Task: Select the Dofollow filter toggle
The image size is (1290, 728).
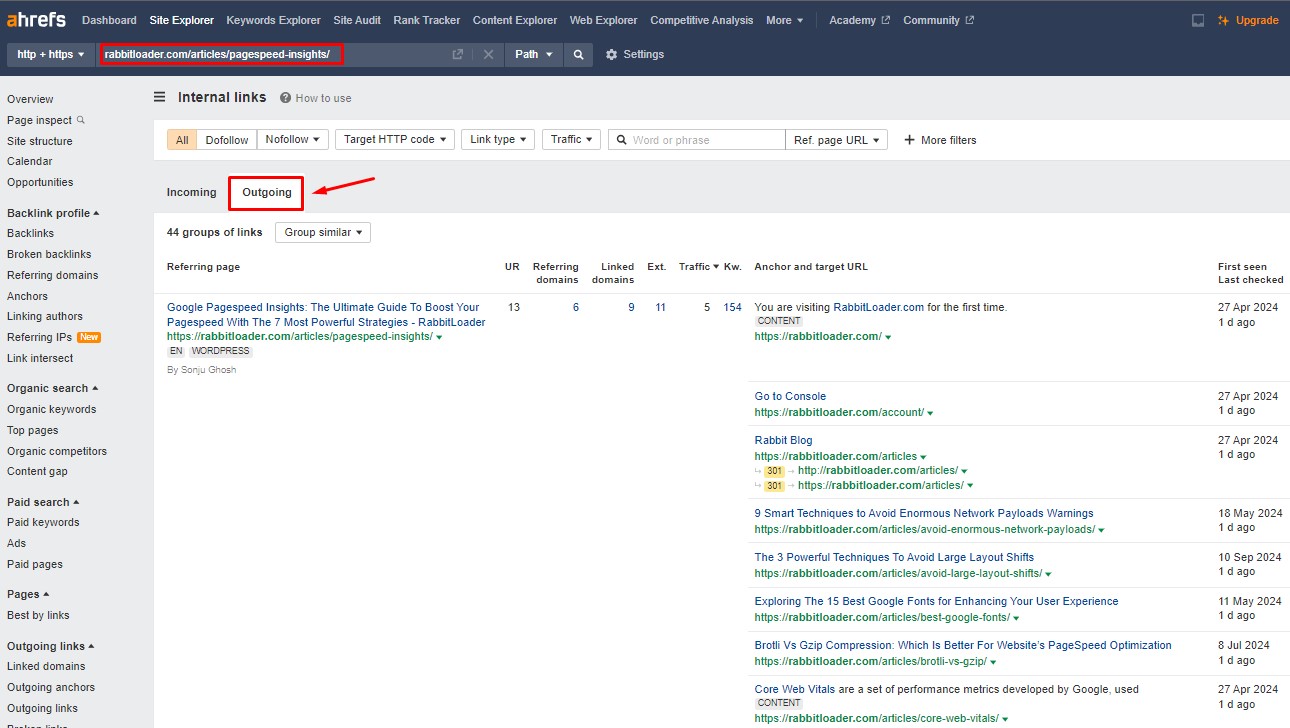Action: 227,140
